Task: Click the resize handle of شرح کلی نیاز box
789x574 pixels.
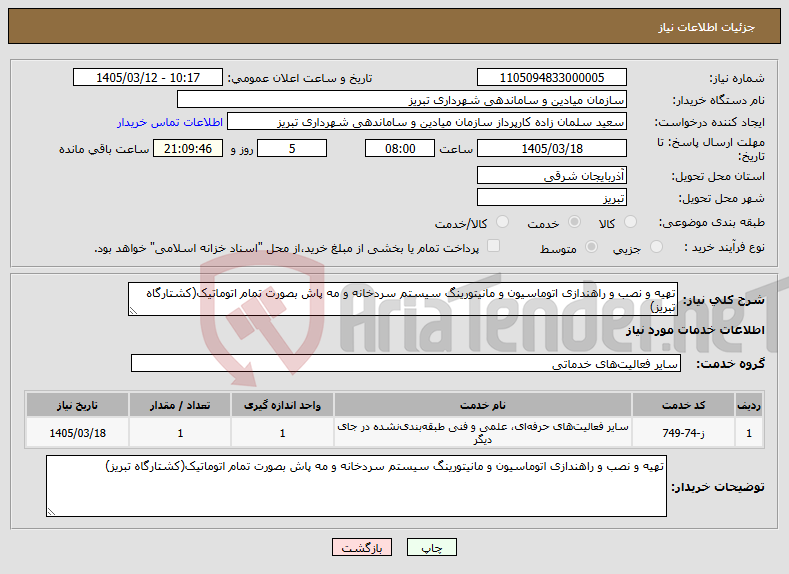Action: pyautogui.click(x=133, y=311)
